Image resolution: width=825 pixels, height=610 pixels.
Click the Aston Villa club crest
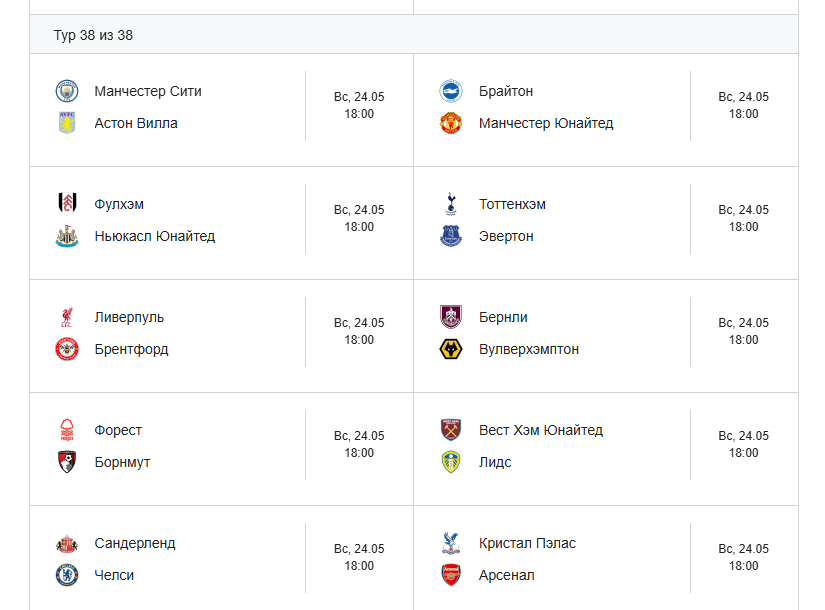tap(67, 123)
